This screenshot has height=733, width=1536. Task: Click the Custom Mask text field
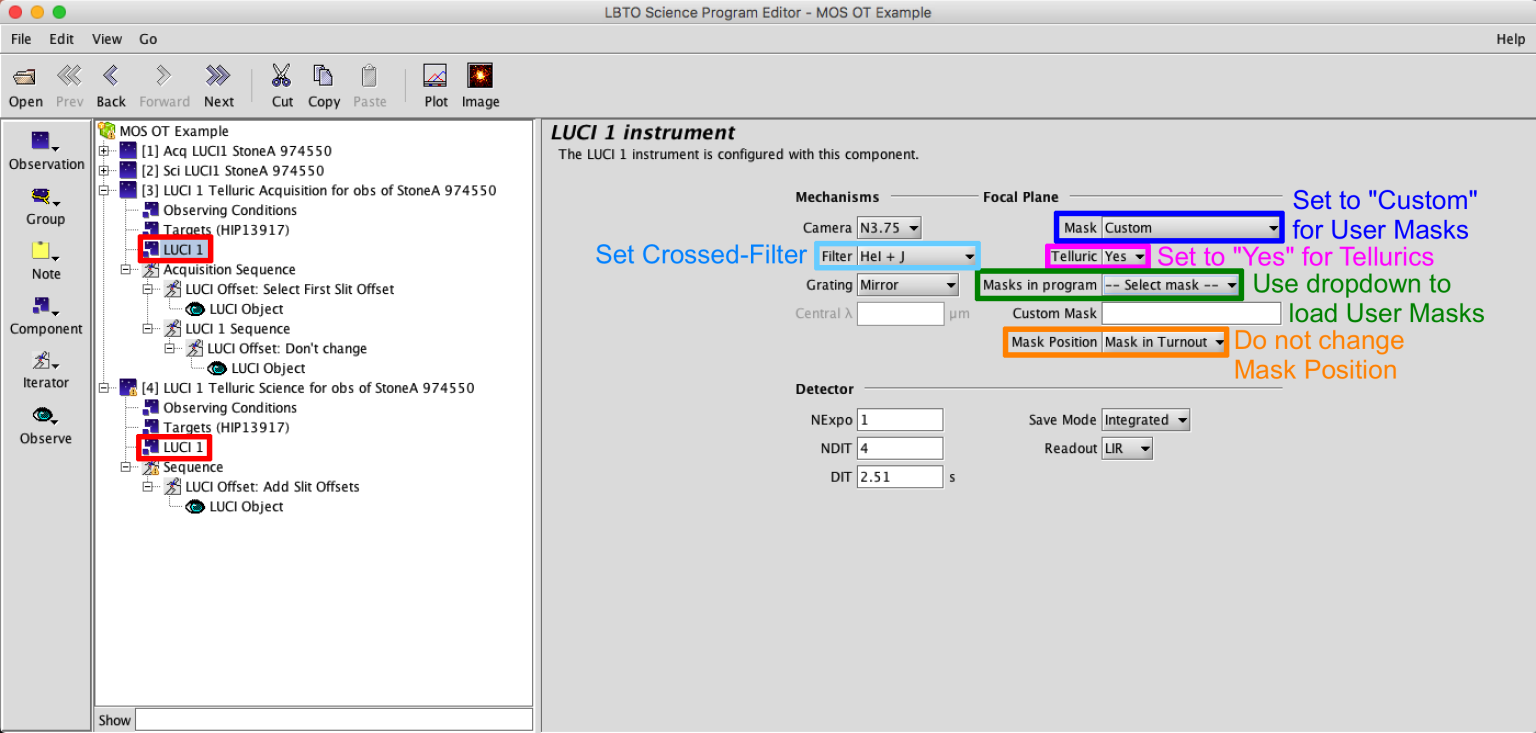(x=1191, y=313)
